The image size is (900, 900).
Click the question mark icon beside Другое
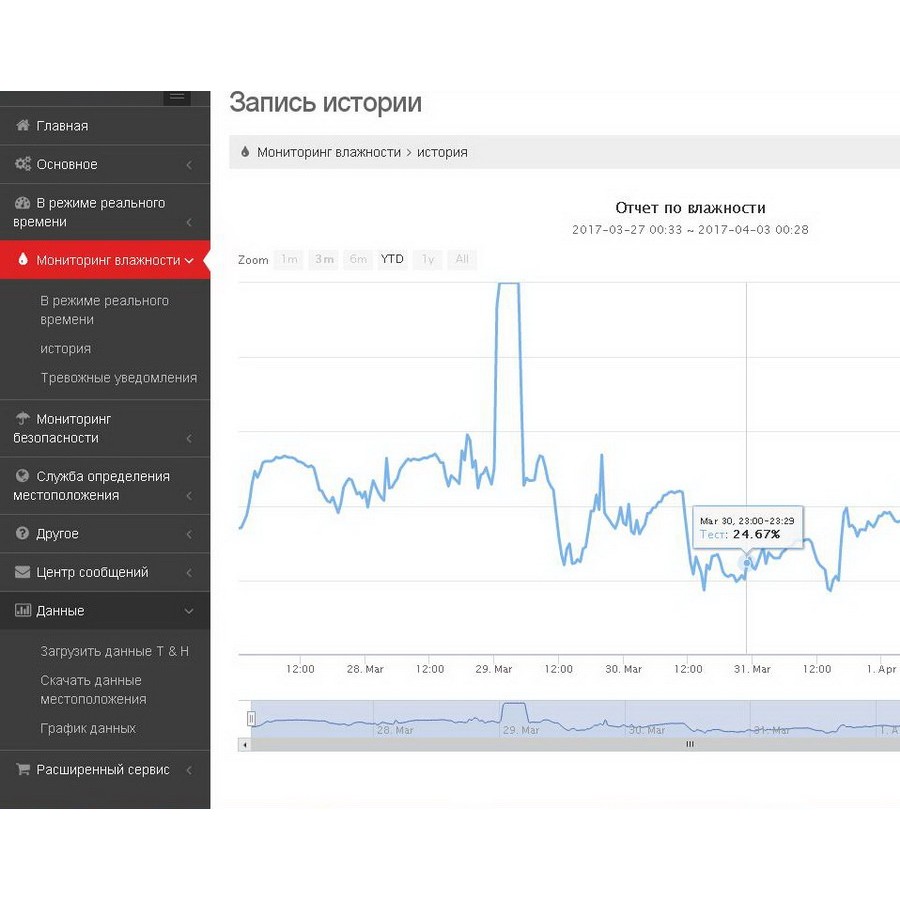click(x=23, y=534)
